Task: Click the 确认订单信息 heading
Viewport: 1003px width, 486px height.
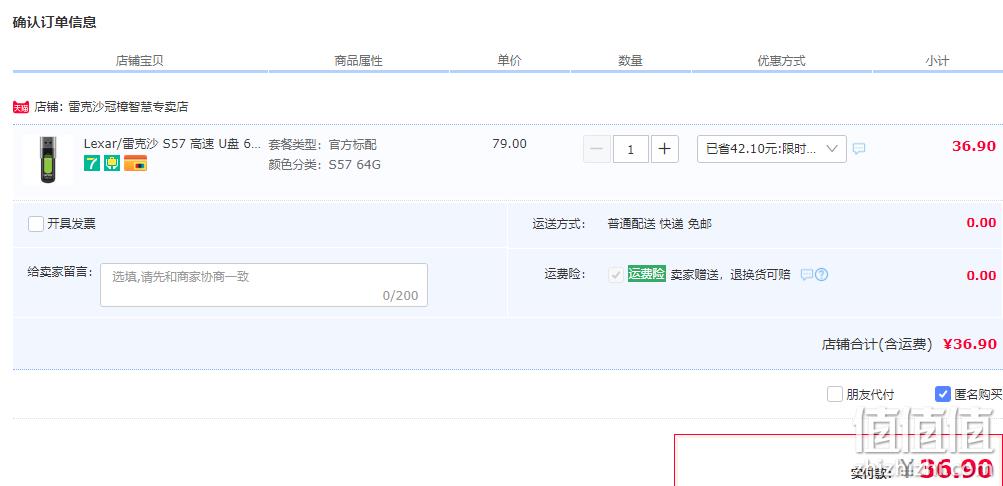Action: tap(54, 22)
